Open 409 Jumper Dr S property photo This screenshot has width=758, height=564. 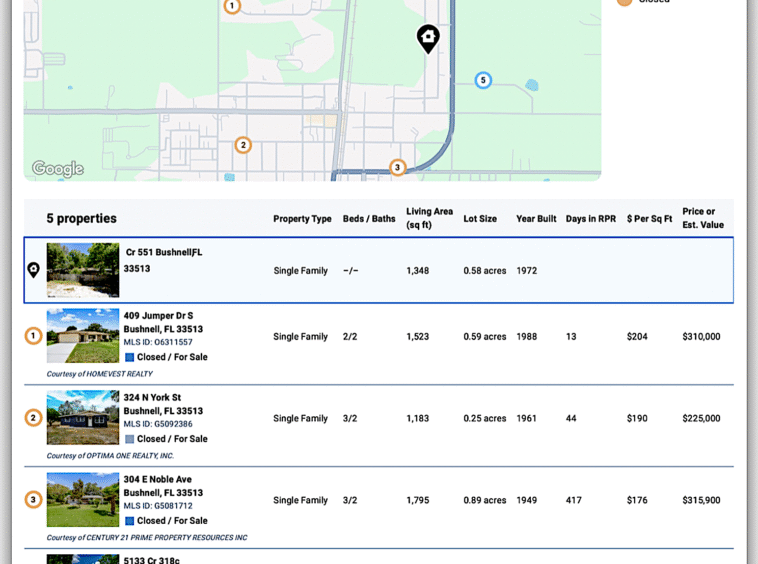tap(82, 336)
